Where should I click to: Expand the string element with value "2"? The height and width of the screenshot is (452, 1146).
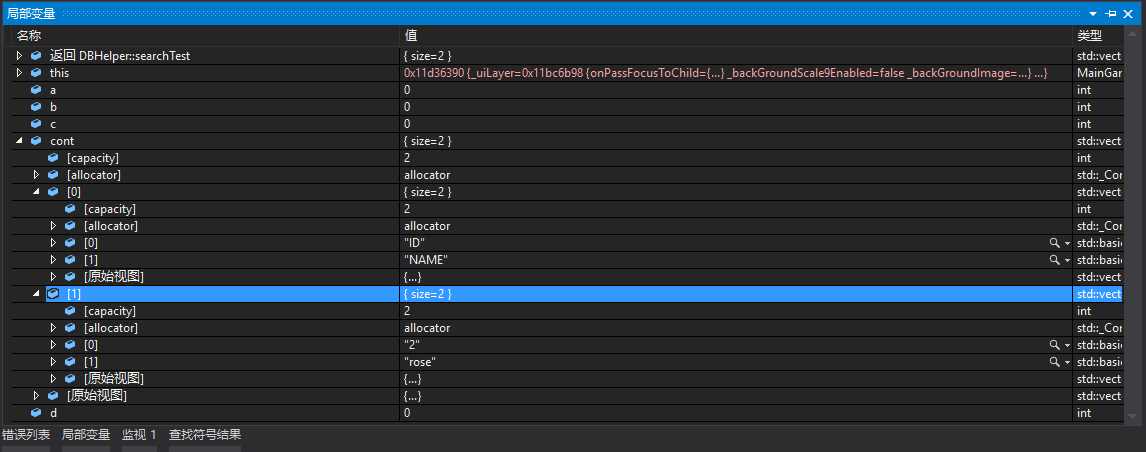point(53,345)
